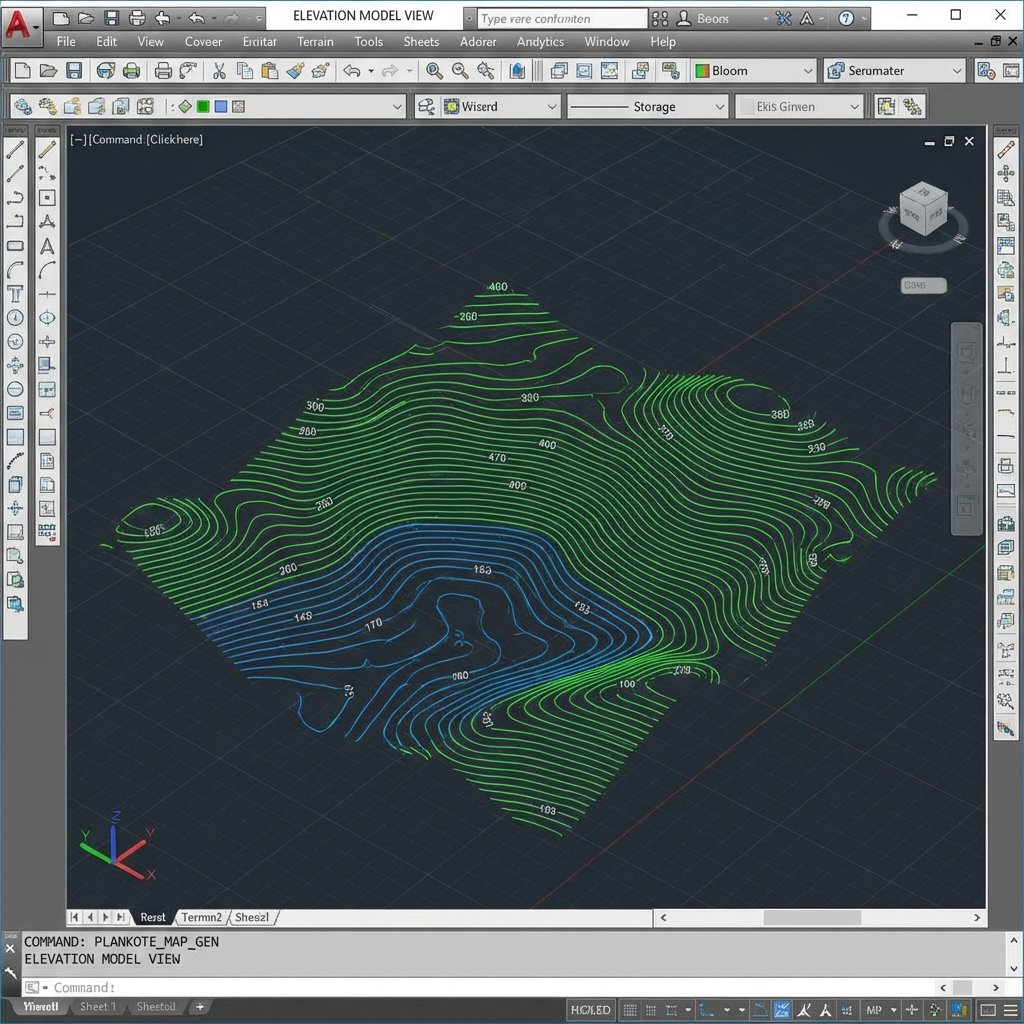1024x1024 pixels.
Task: Toggle grid display in status bar
Action: (630, 1009)
